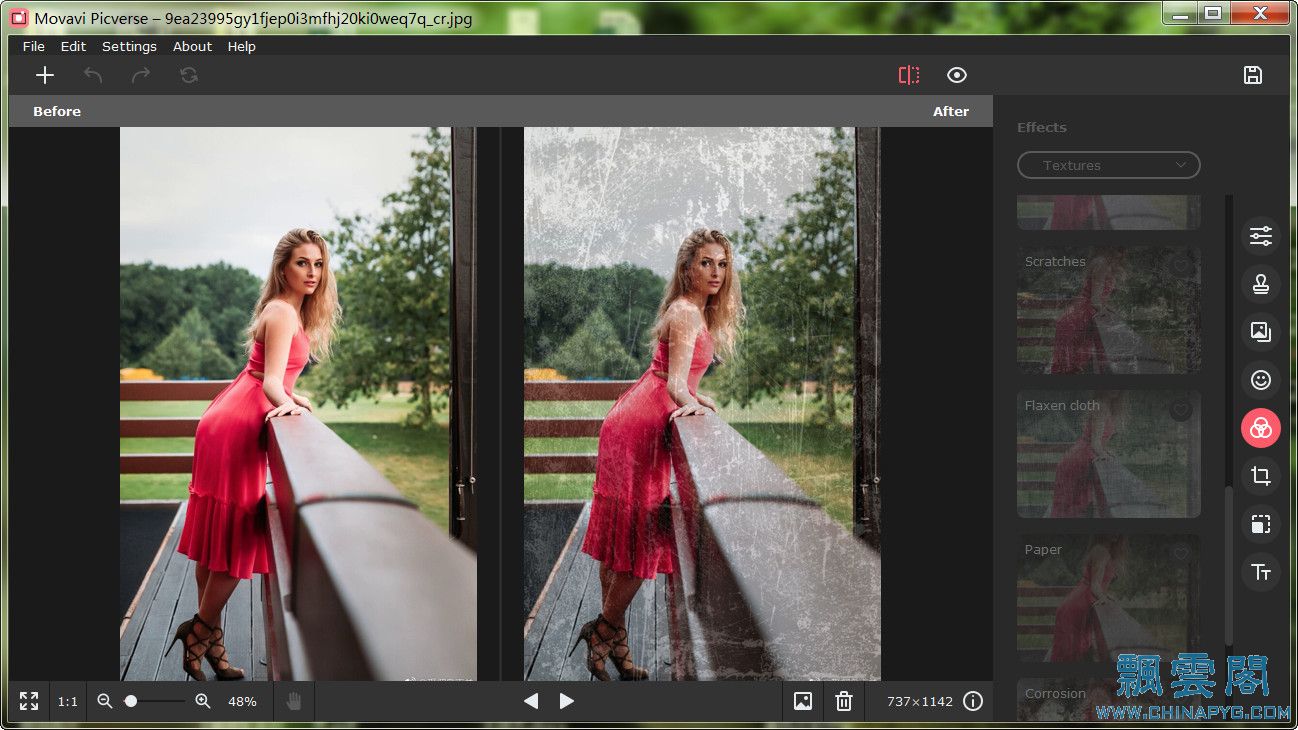Screen dimensions: 1298x730
Task: Open the Background replacement tool
Action: coord(1261,332)
